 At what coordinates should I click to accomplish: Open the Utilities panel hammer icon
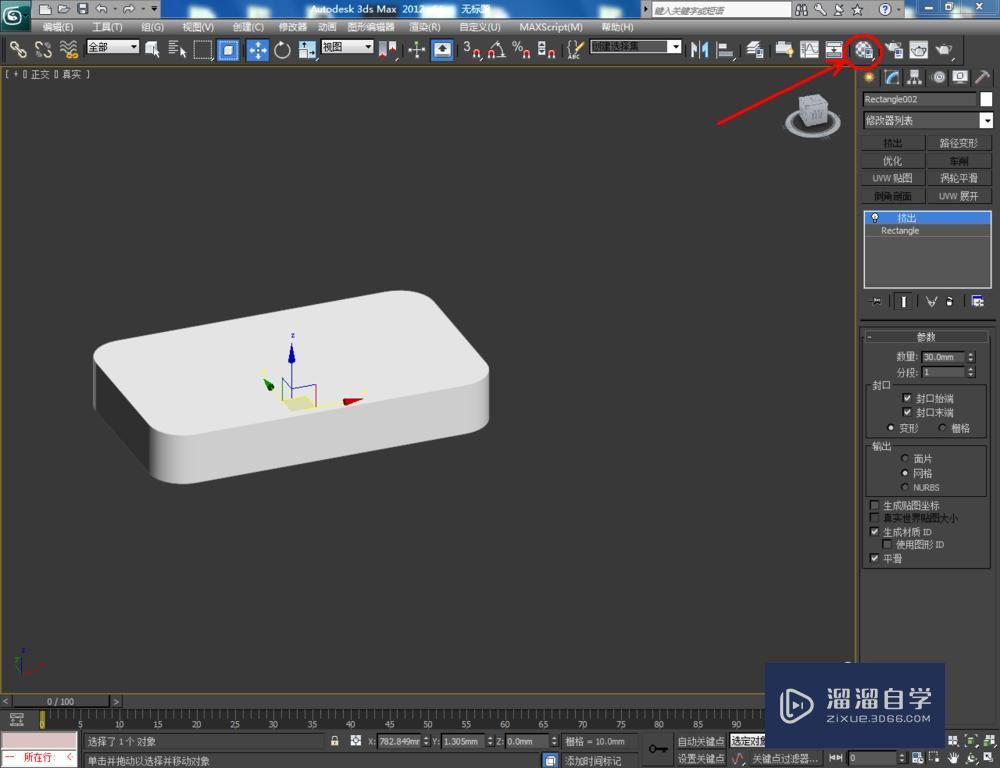tap(982, 78)
